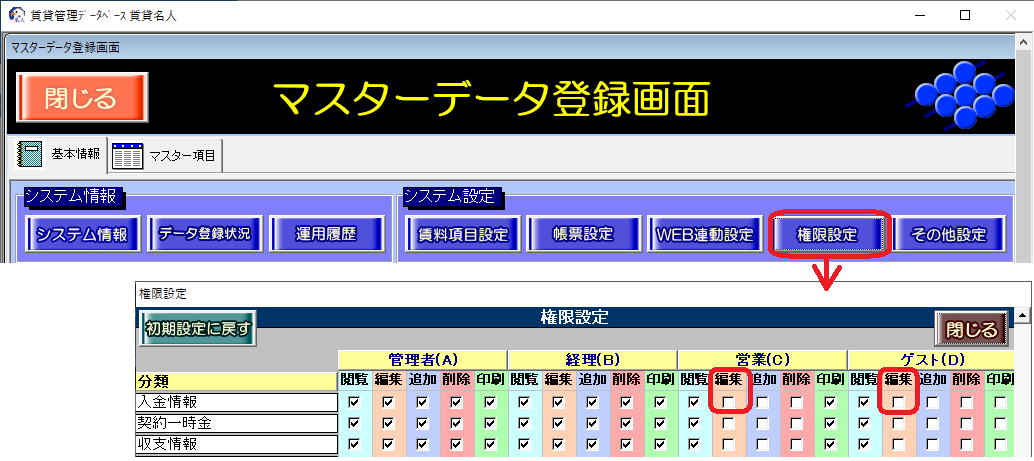Open 権限設定
The height and width of the screenshot is (461, 1034).
(827, 235)
